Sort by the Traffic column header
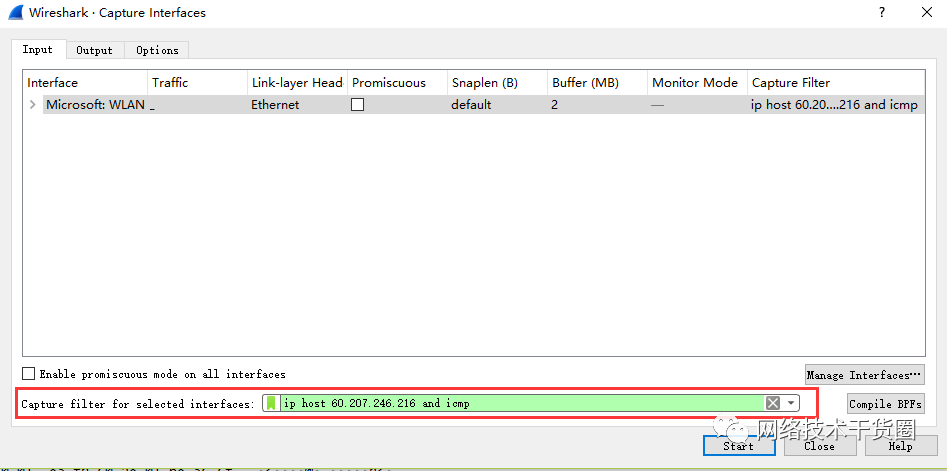The height and width of the screenshot is (471, 947). [x=197, y=83]
